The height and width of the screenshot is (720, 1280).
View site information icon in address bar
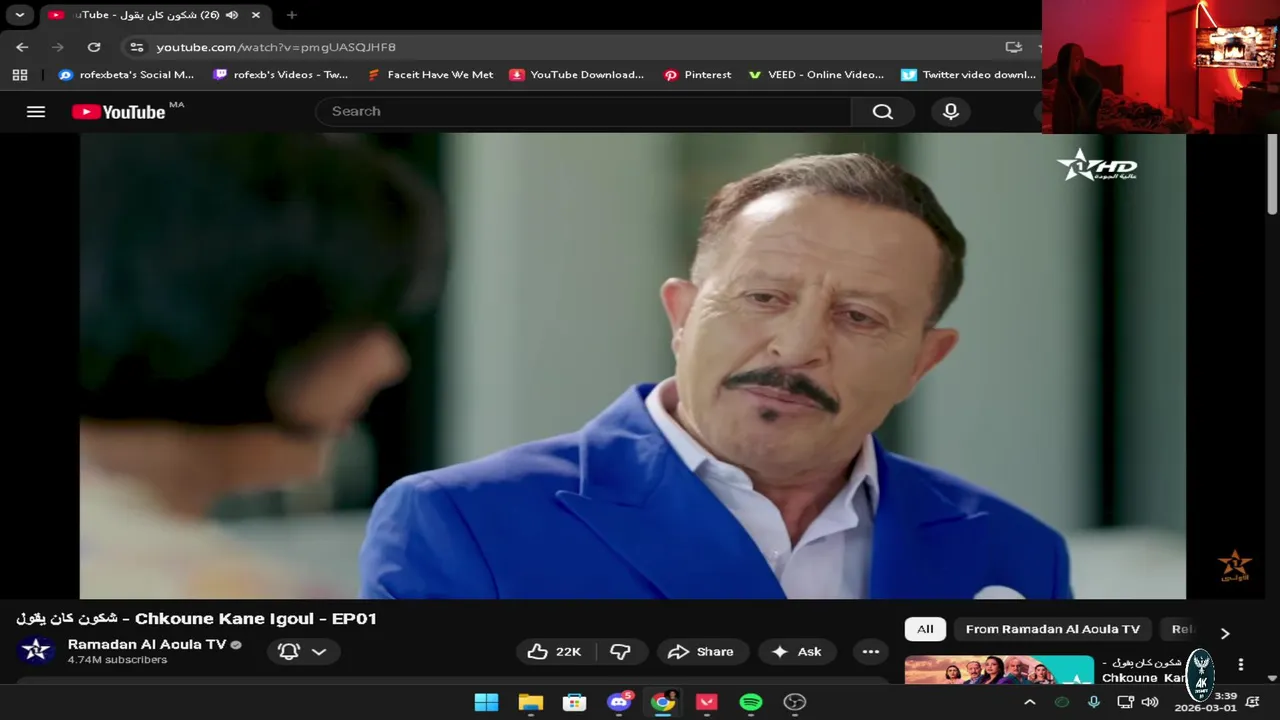137,47
